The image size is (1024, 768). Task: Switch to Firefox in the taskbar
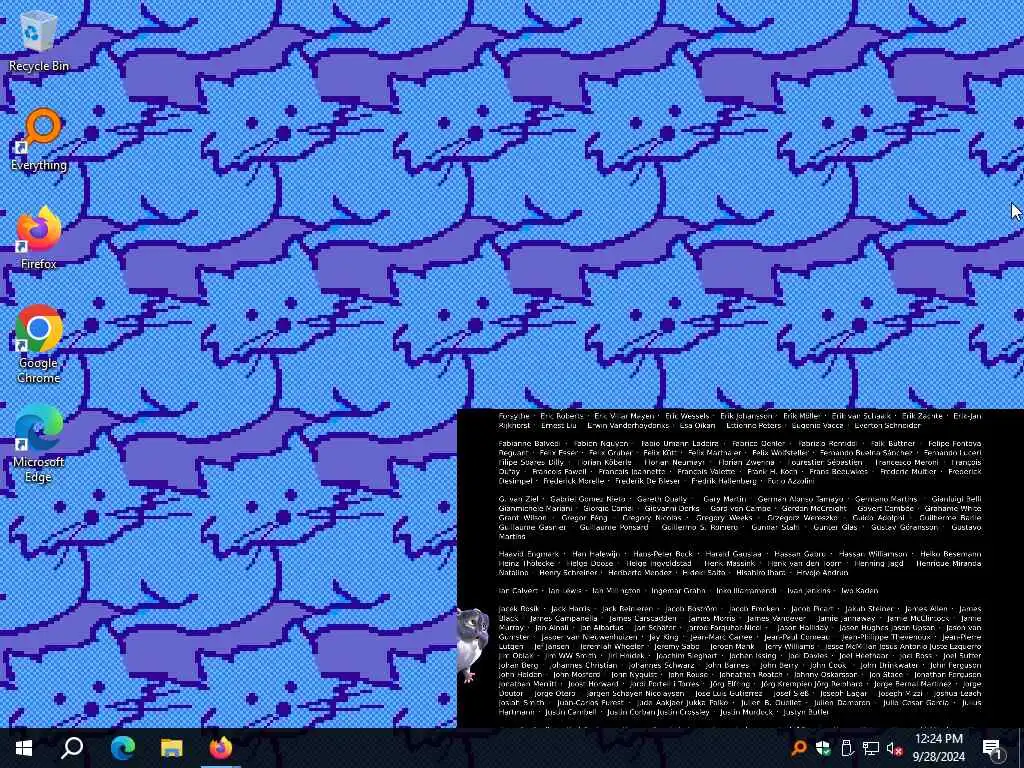221,748
